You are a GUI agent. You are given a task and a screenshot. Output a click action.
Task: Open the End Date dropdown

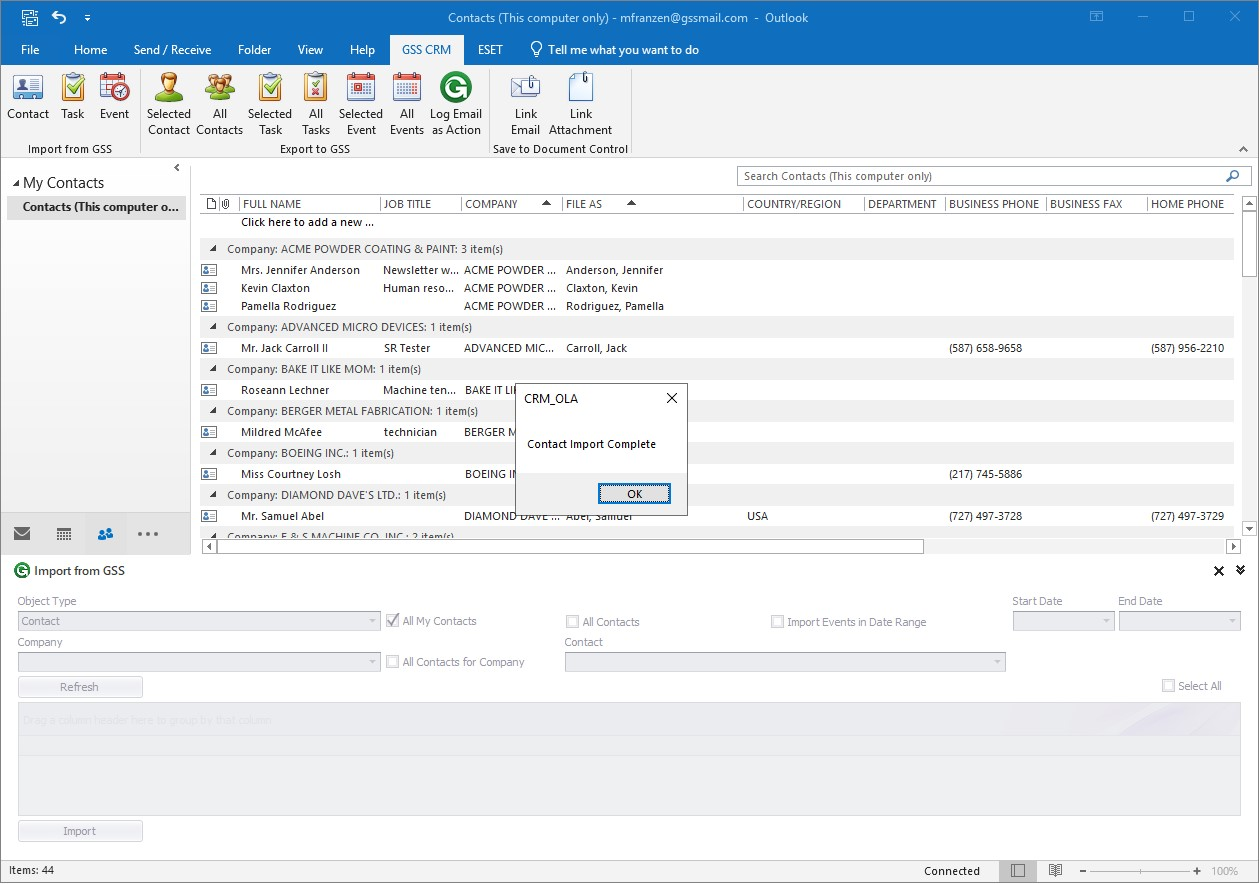point(1232,621)
